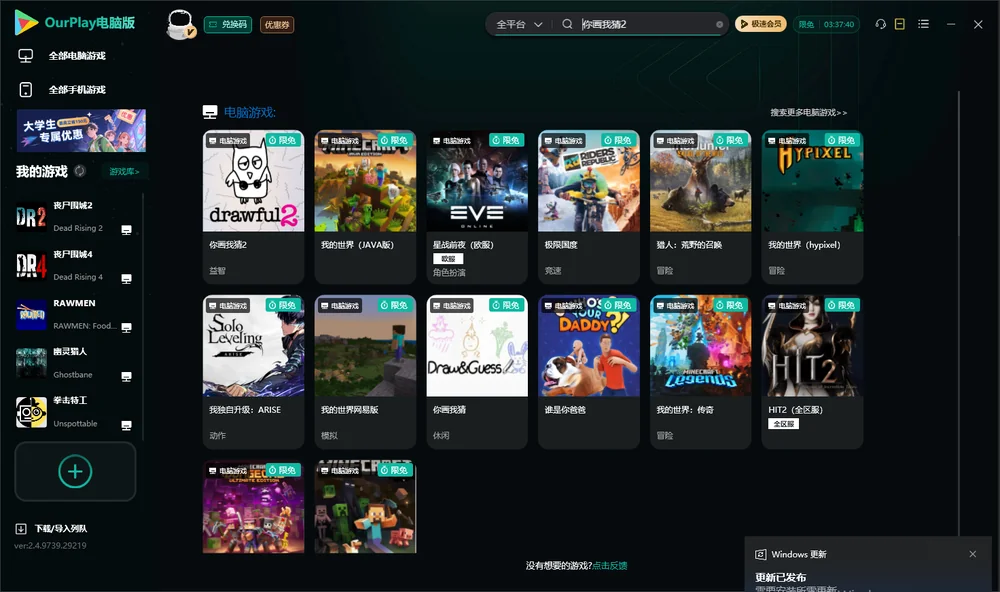Click PC icon next to Unspottable

click(x=126, y=426)
